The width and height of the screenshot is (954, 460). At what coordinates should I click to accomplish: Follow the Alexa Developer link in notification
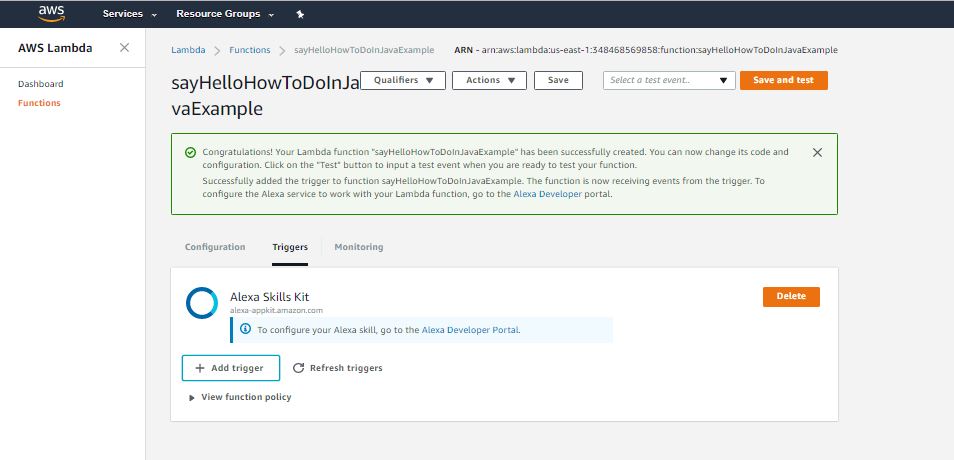548,195
